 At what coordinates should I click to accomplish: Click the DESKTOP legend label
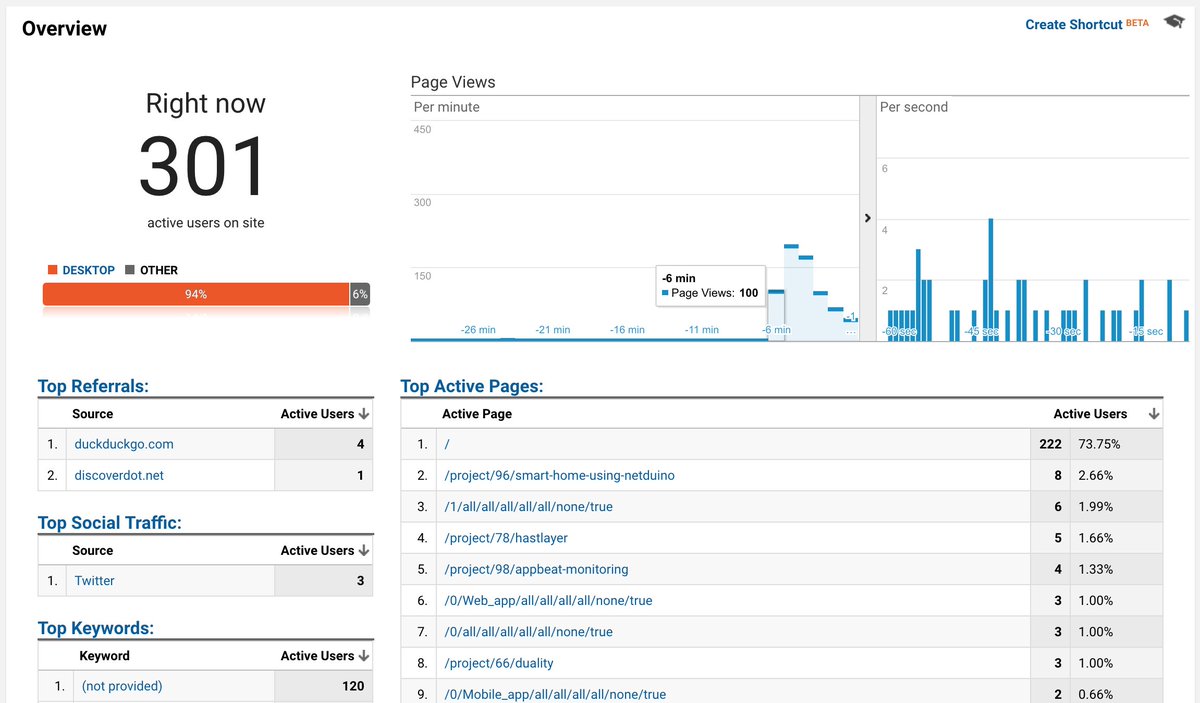tap(89, 270)
